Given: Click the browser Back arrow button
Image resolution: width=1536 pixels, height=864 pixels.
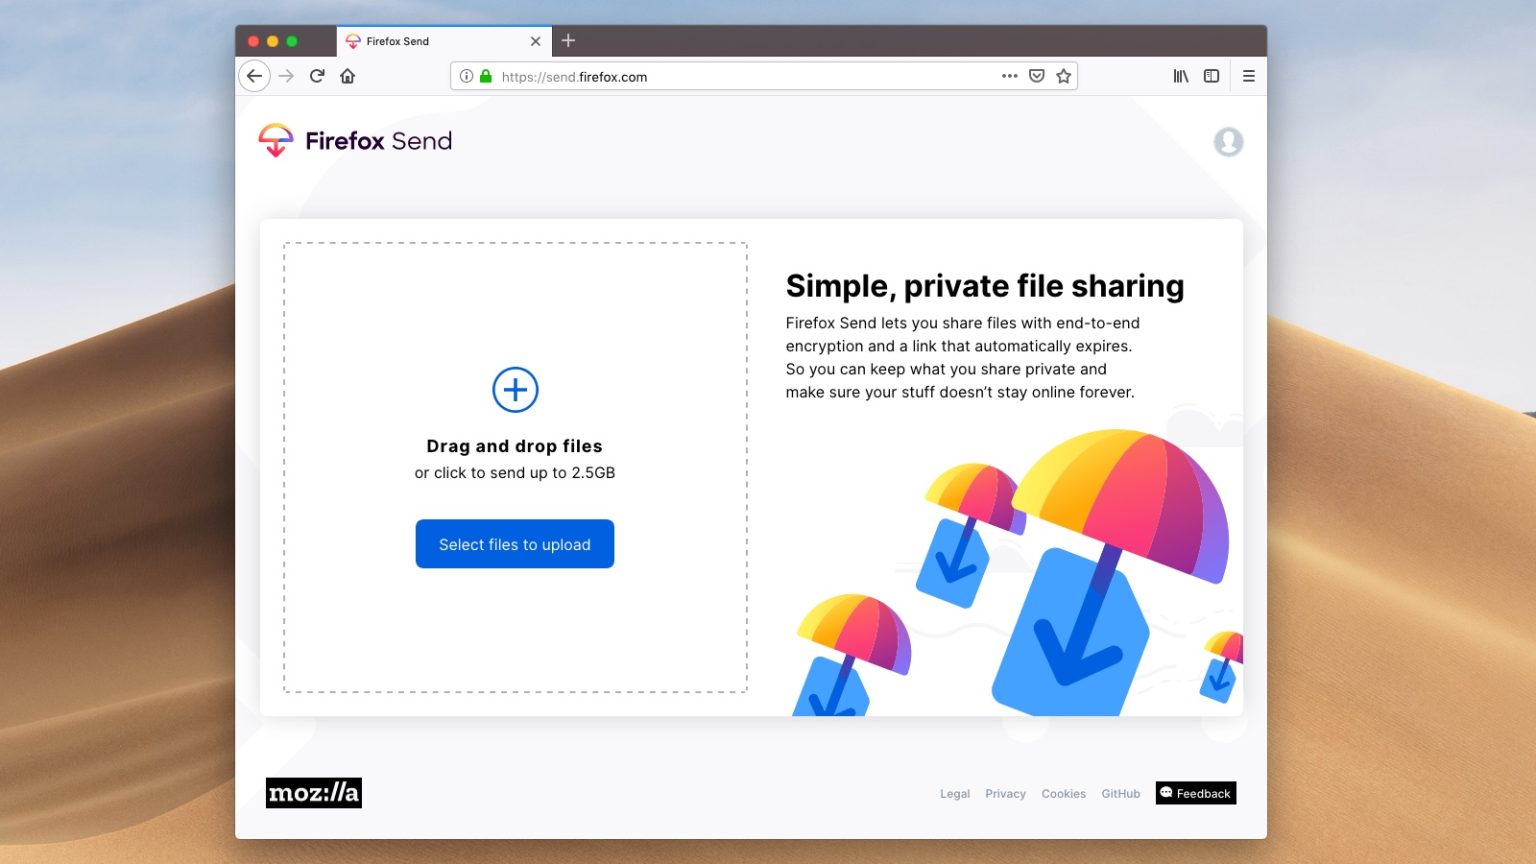Looking at the screenshot, I should coord(254,76).
